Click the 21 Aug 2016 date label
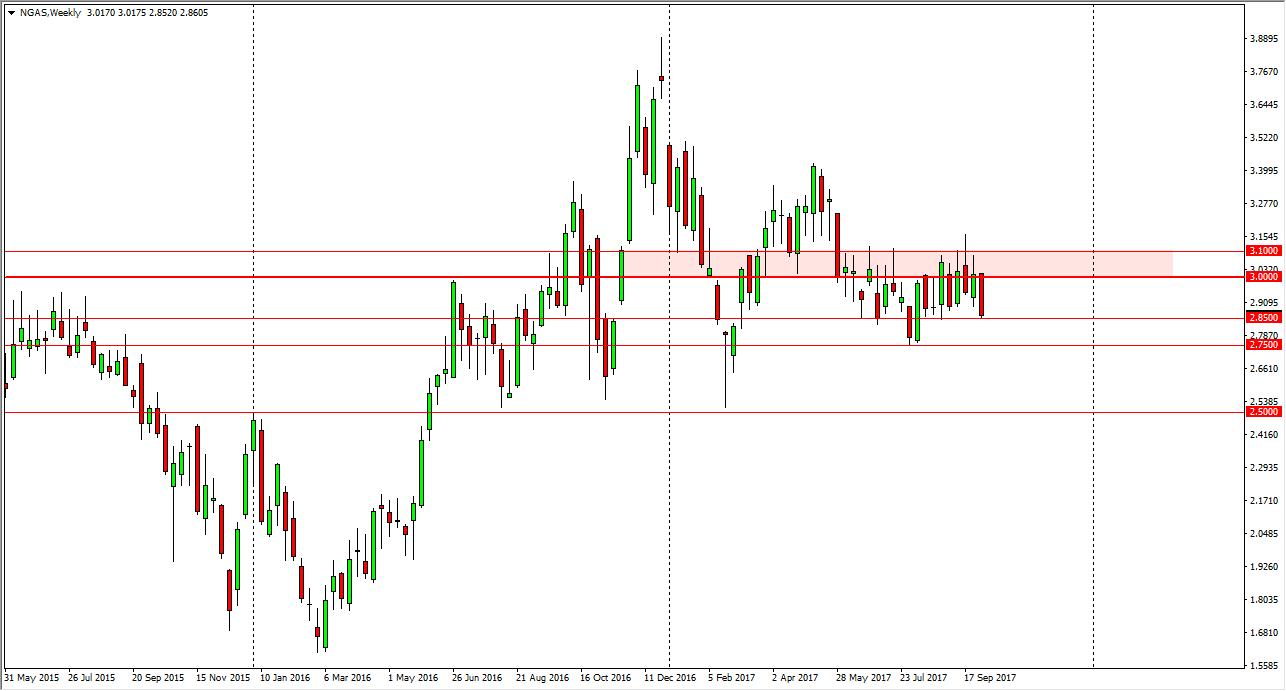The height and width of the screenshot is (691, 1286). coord(541,678)
